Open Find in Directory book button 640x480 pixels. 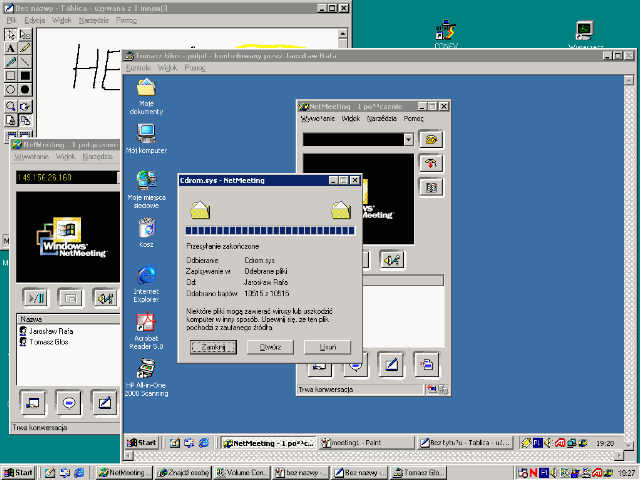[x=431, y=187]
